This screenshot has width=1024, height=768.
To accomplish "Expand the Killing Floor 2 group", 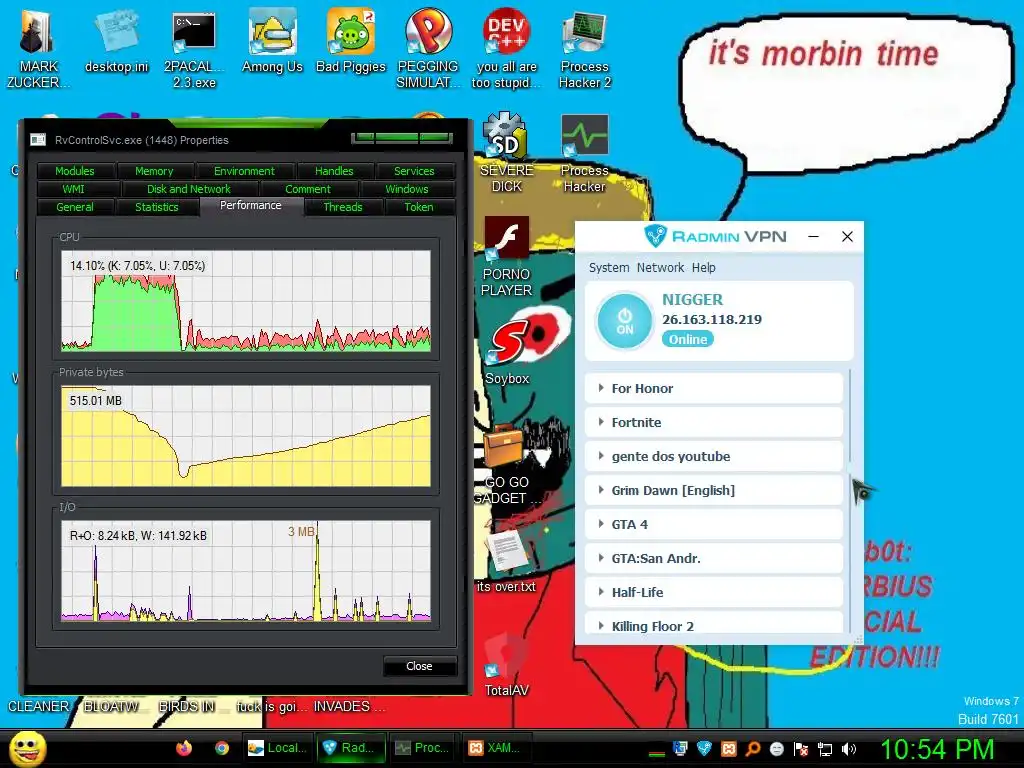I will click(714, 622).
